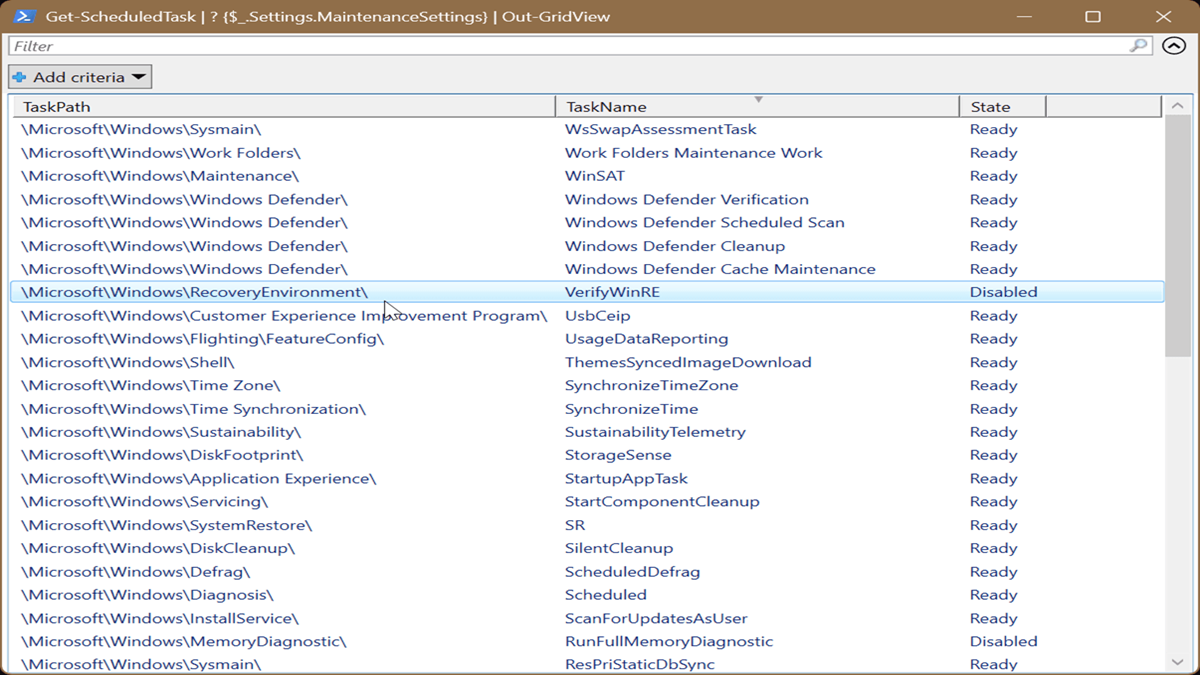Select the RunFullMemoryDiagnostic task
1200x675 pixels.
(x=669, y=641)
